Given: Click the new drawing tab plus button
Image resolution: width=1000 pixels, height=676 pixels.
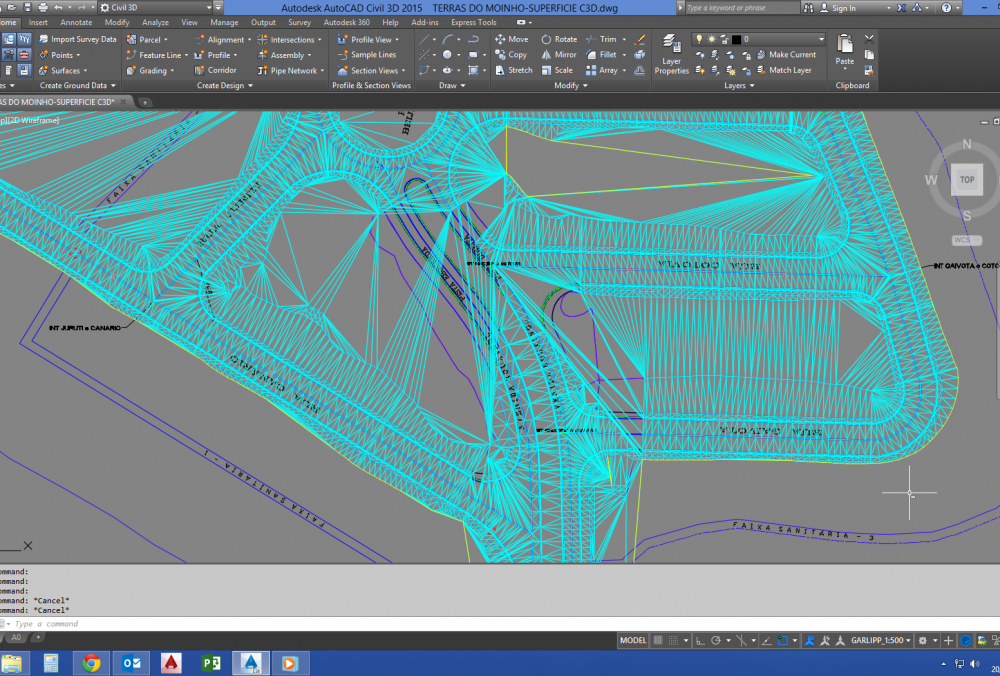Looking at the screenshot, I should (x=145, y=102).
